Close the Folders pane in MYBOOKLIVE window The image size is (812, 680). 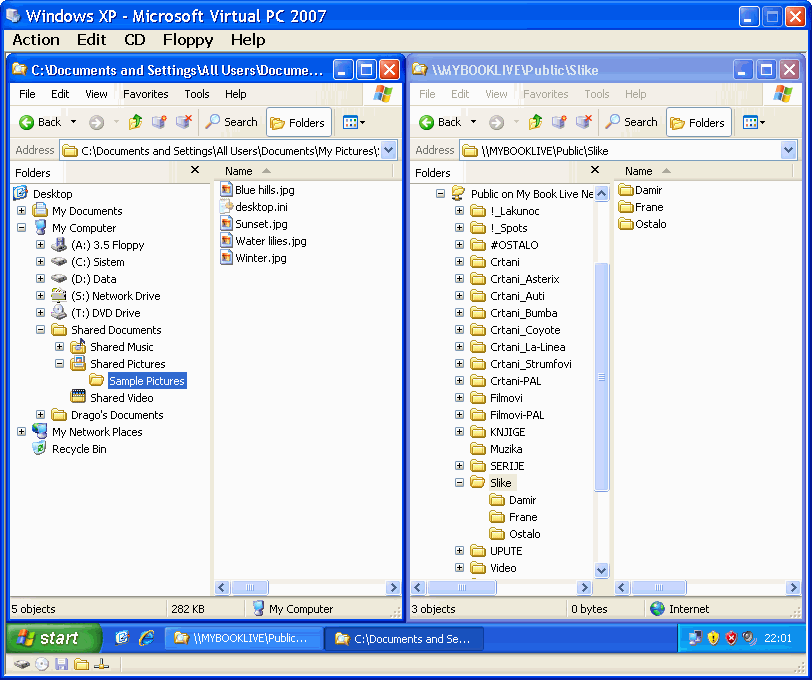pyautogui.click(x=595, y=170)
